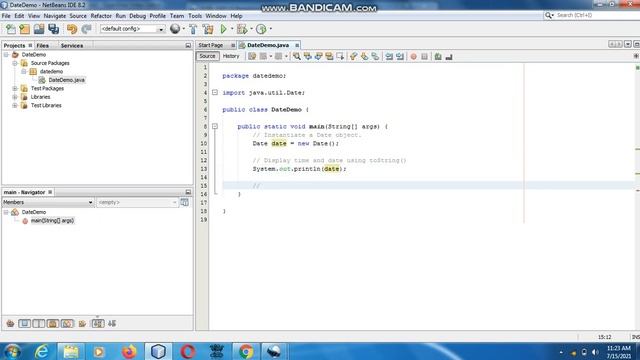Click the Start Macro Recording red icon
640x360 pixels.
pos(413,56)
